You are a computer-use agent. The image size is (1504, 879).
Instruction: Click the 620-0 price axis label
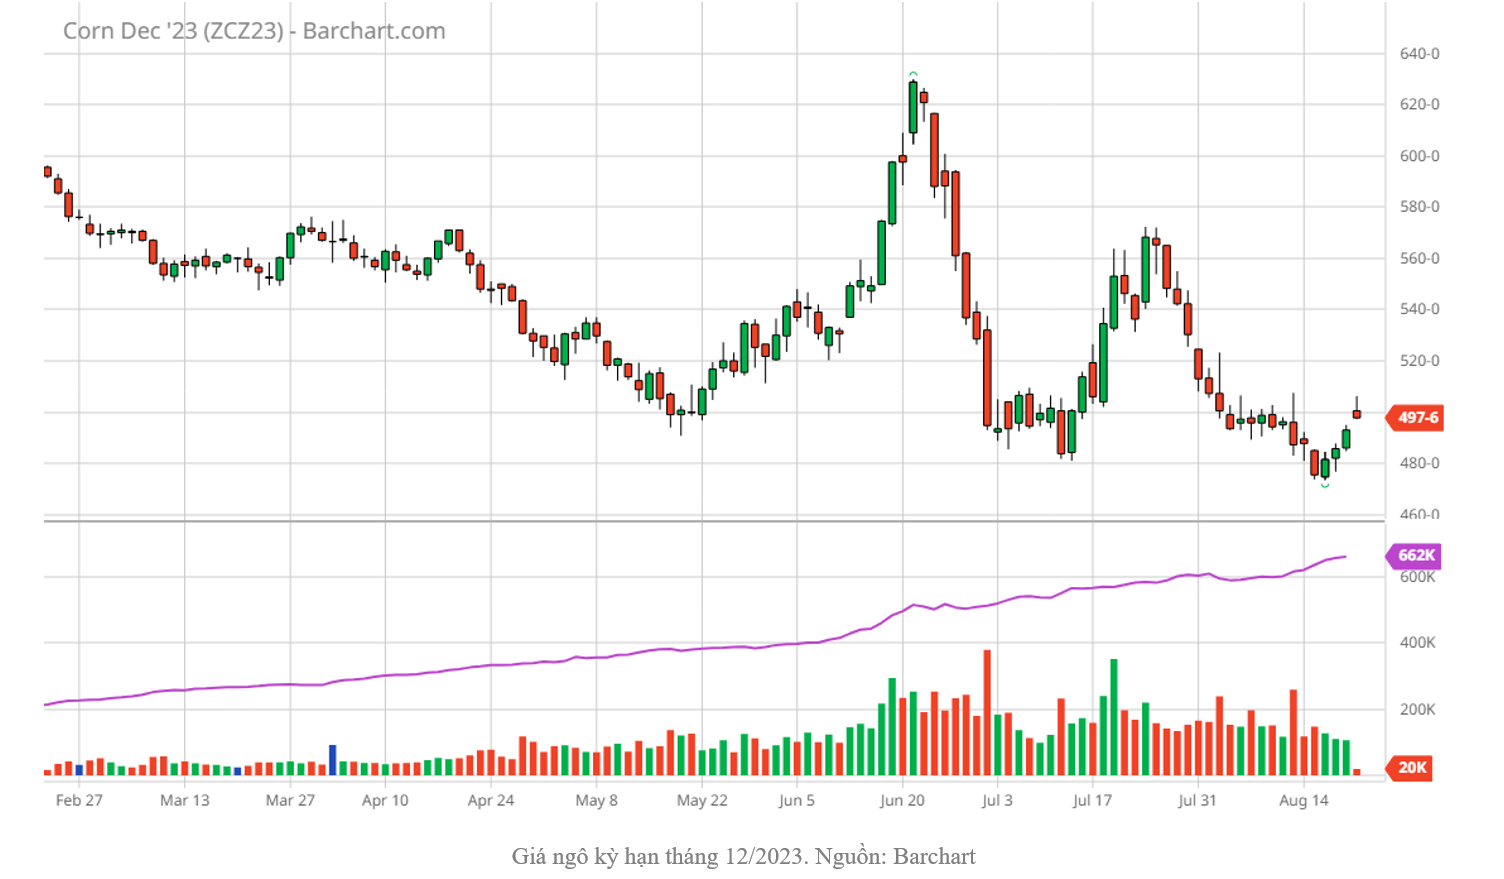1419,104
